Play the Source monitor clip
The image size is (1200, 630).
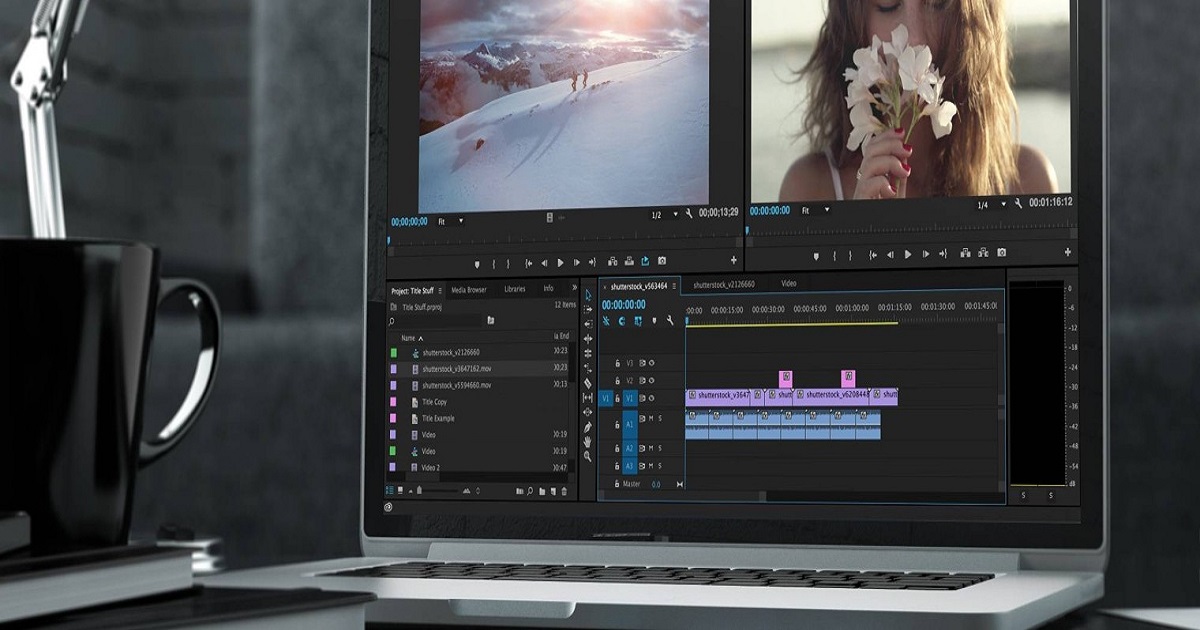pyautogui.click(x=560, y=263)
